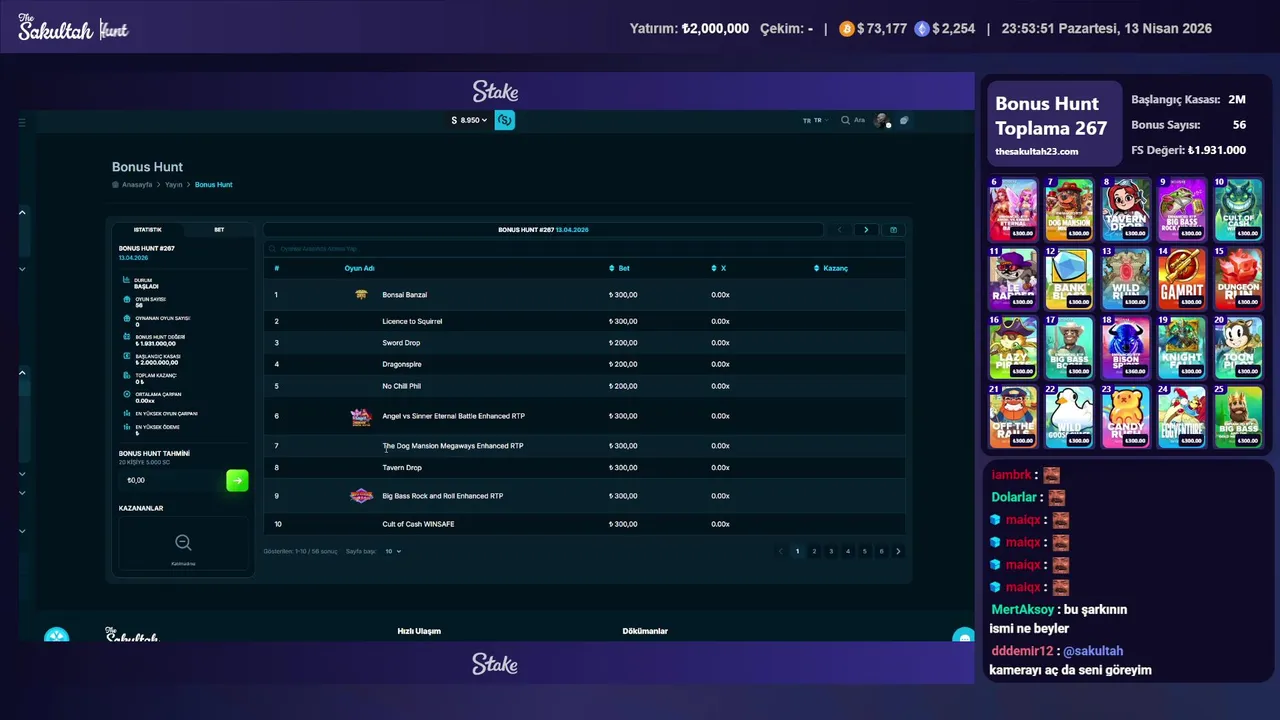Go to the previous bonus hunt arrow
This screenshot has width=1280, height=720.
pos(840,230)
